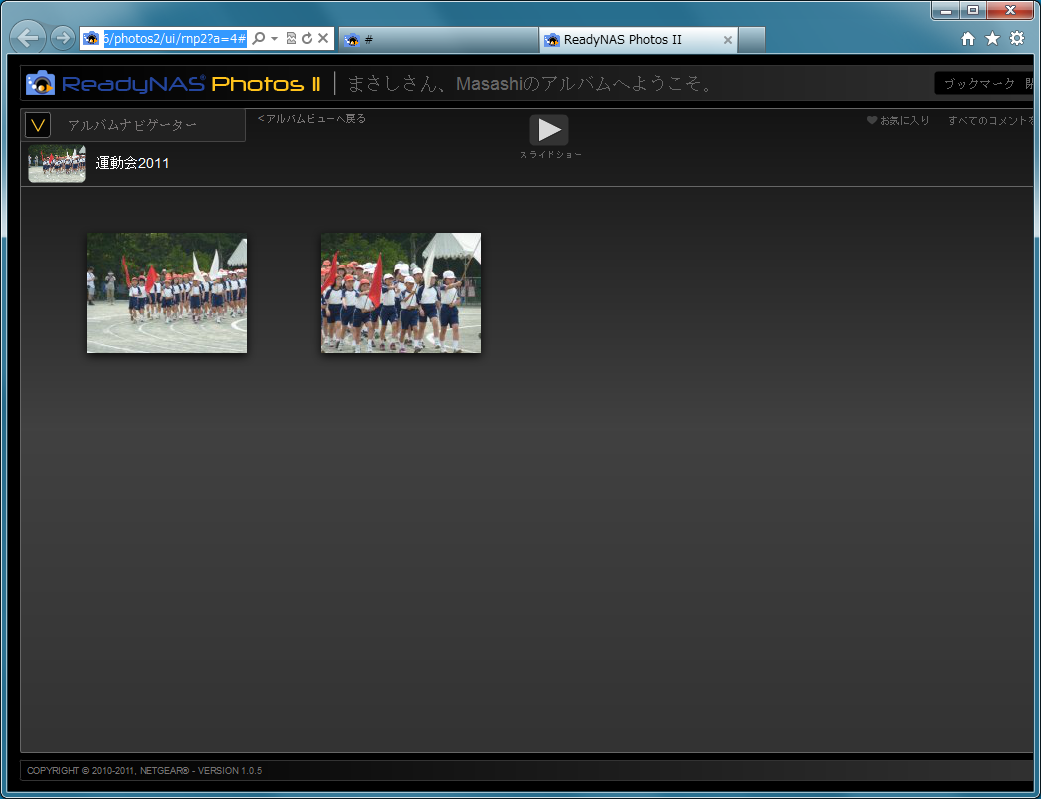Open the second photo with red flags
The width and height of the screenshot is (1041, 799).
(400, 293)
